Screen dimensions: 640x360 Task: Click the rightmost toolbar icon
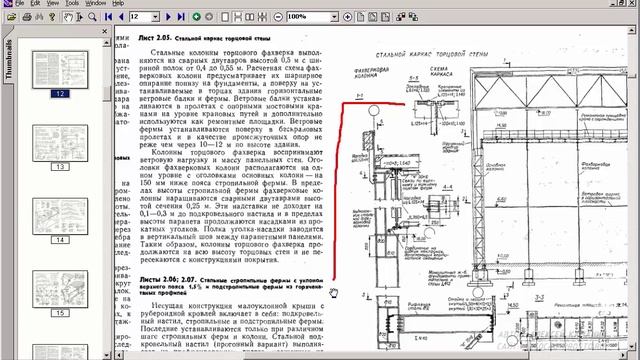[413, 17]
